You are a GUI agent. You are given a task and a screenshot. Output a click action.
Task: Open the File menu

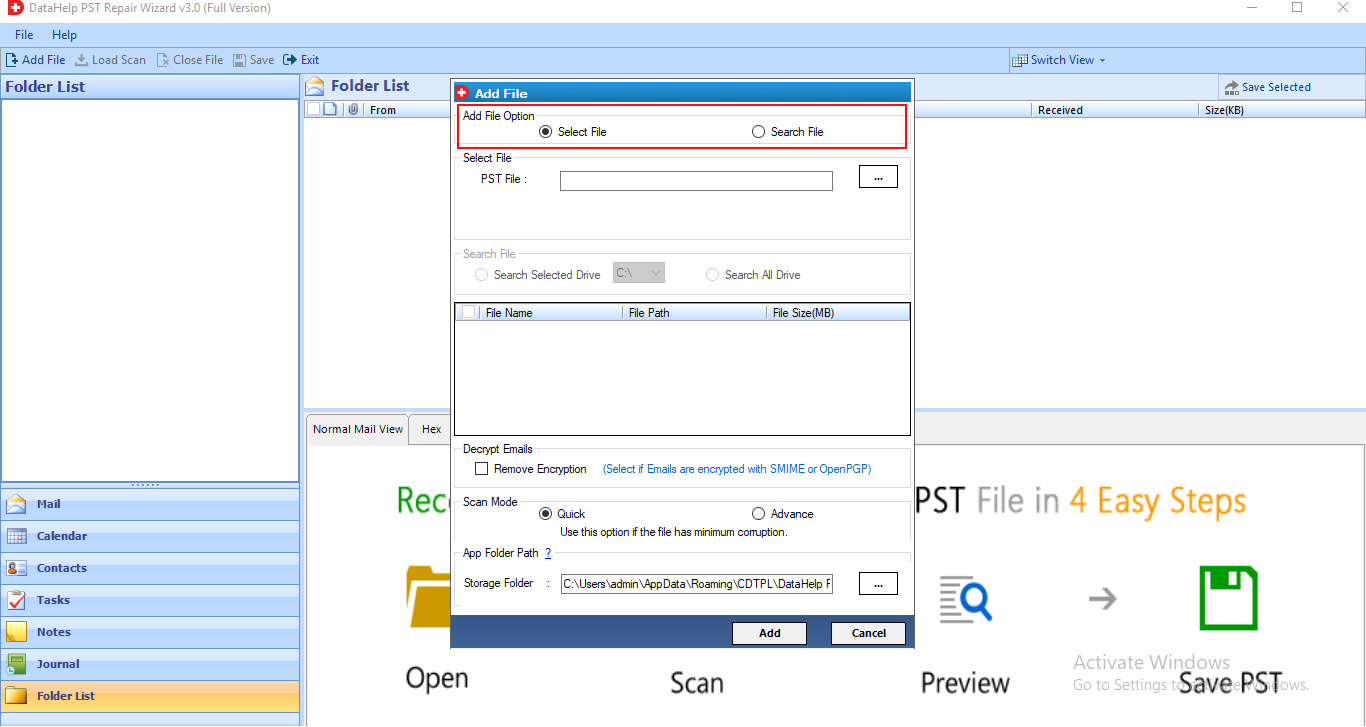click(24, 35)
